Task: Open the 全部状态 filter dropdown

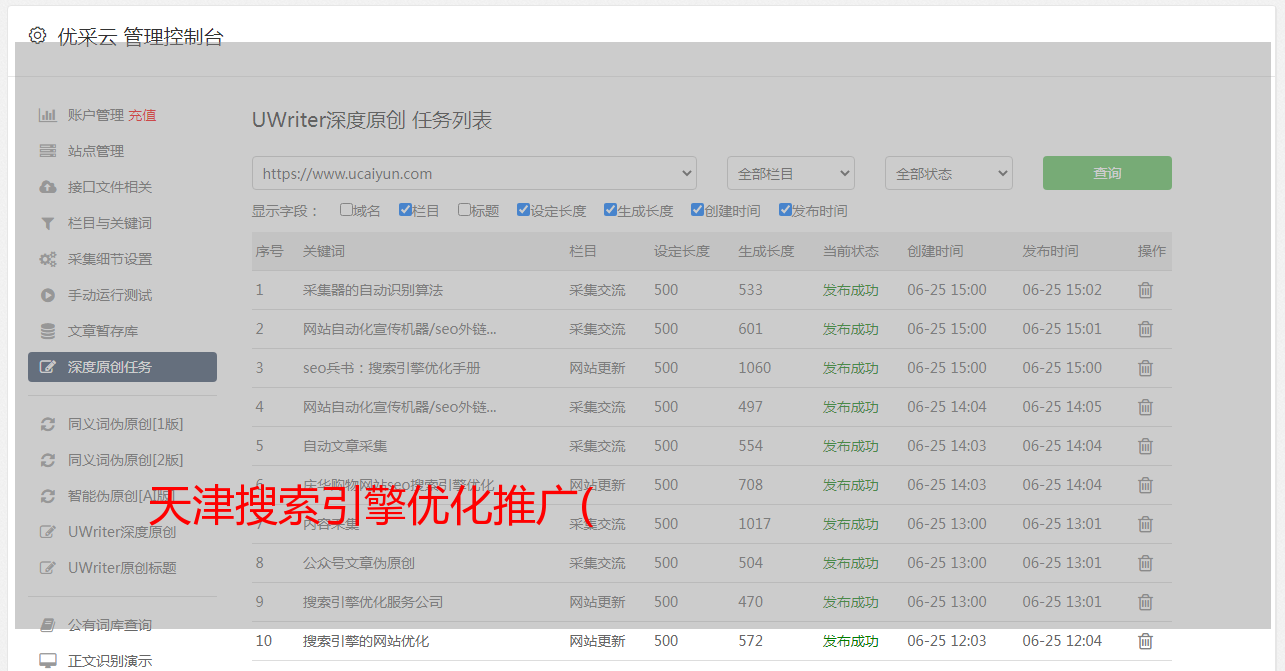Action: pos(948,173)
